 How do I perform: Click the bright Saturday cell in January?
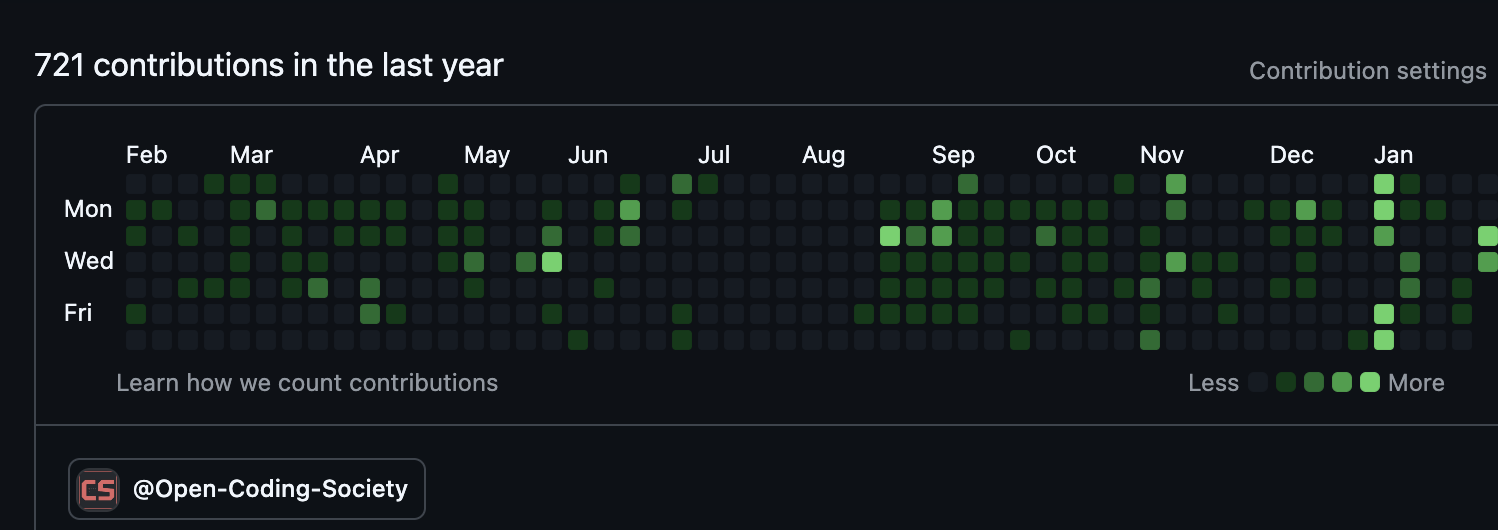pyautogui.click(x=1384, y=340)
